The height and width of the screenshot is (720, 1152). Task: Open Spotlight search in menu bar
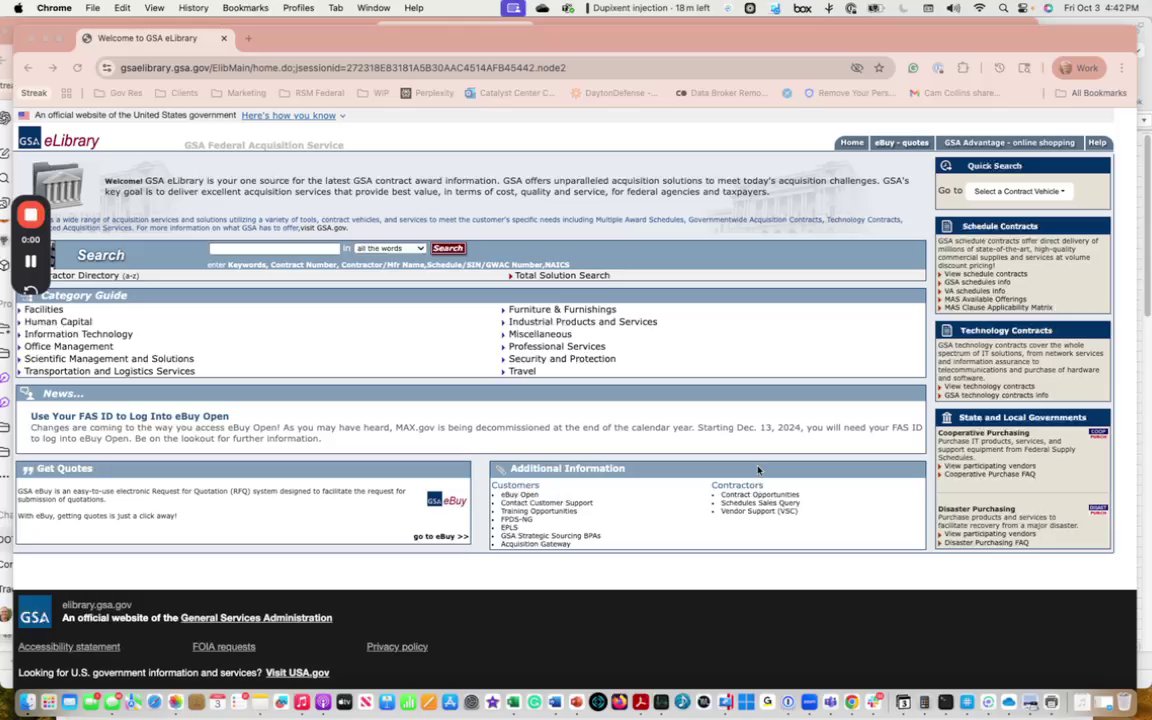1003,8
